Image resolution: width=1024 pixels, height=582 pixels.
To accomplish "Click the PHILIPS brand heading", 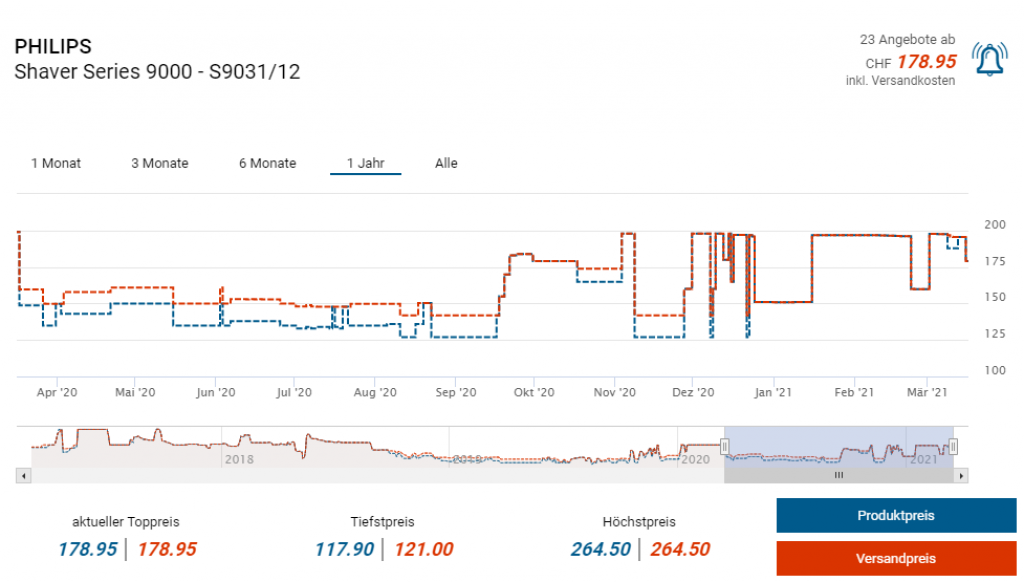I will pos(53,46).
